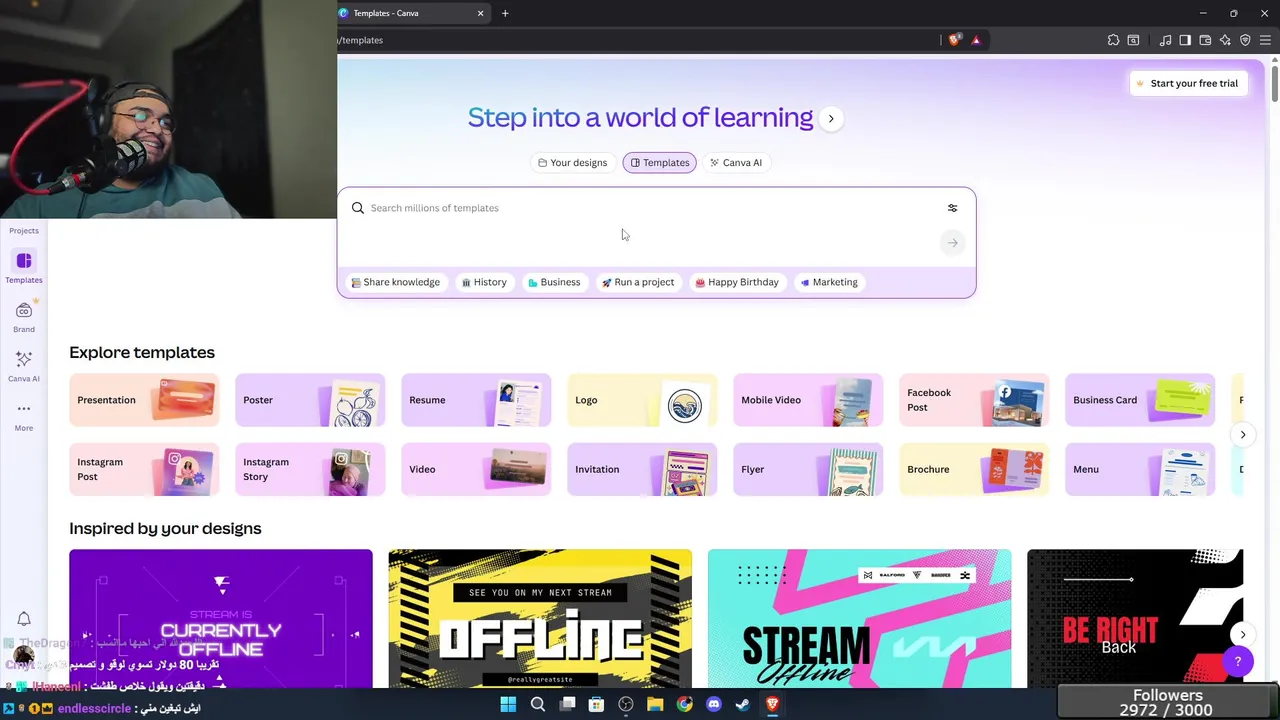Submit search with the arrow button
The width and height of the screenshot is (1280, 720).
(952, 243)
